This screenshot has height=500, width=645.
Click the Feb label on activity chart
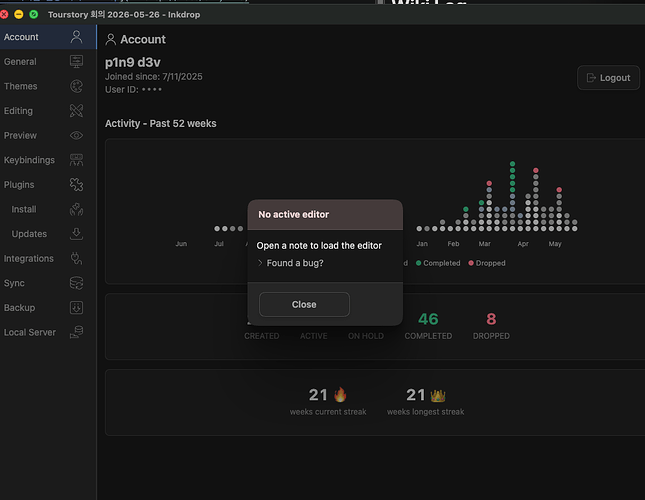(453, 244)
